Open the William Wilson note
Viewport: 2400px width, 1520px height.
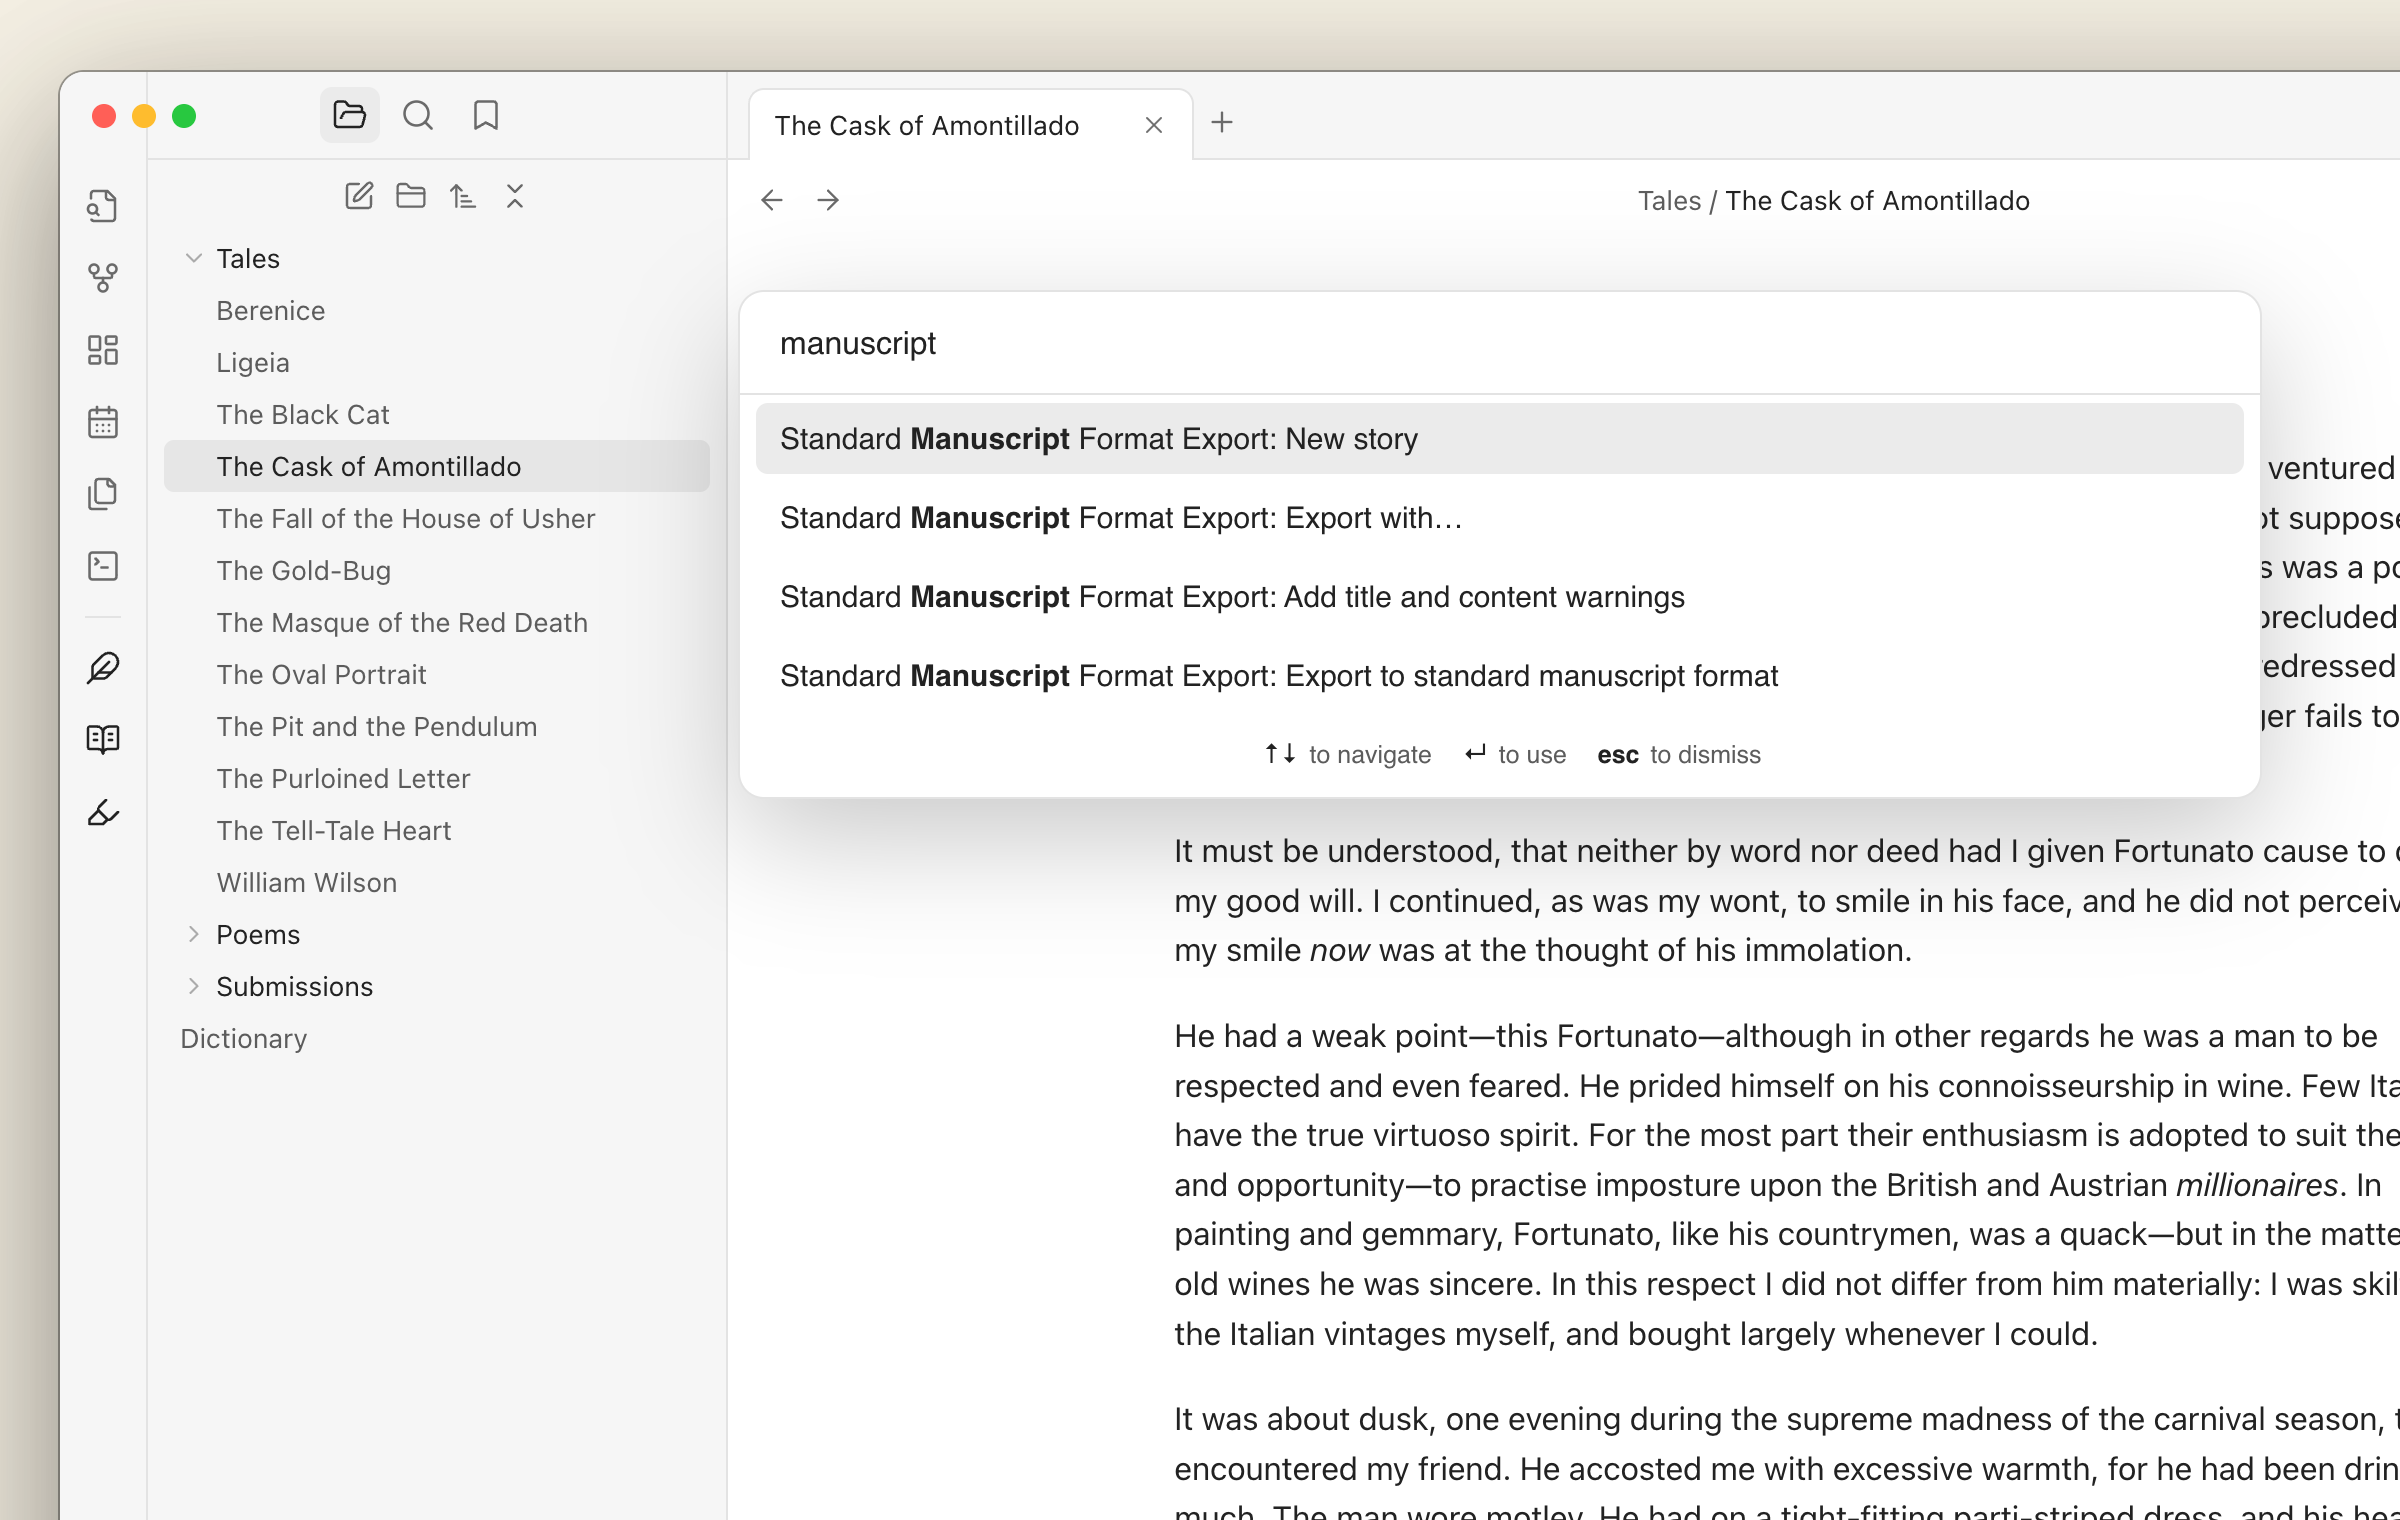click(x=437, y=883)
